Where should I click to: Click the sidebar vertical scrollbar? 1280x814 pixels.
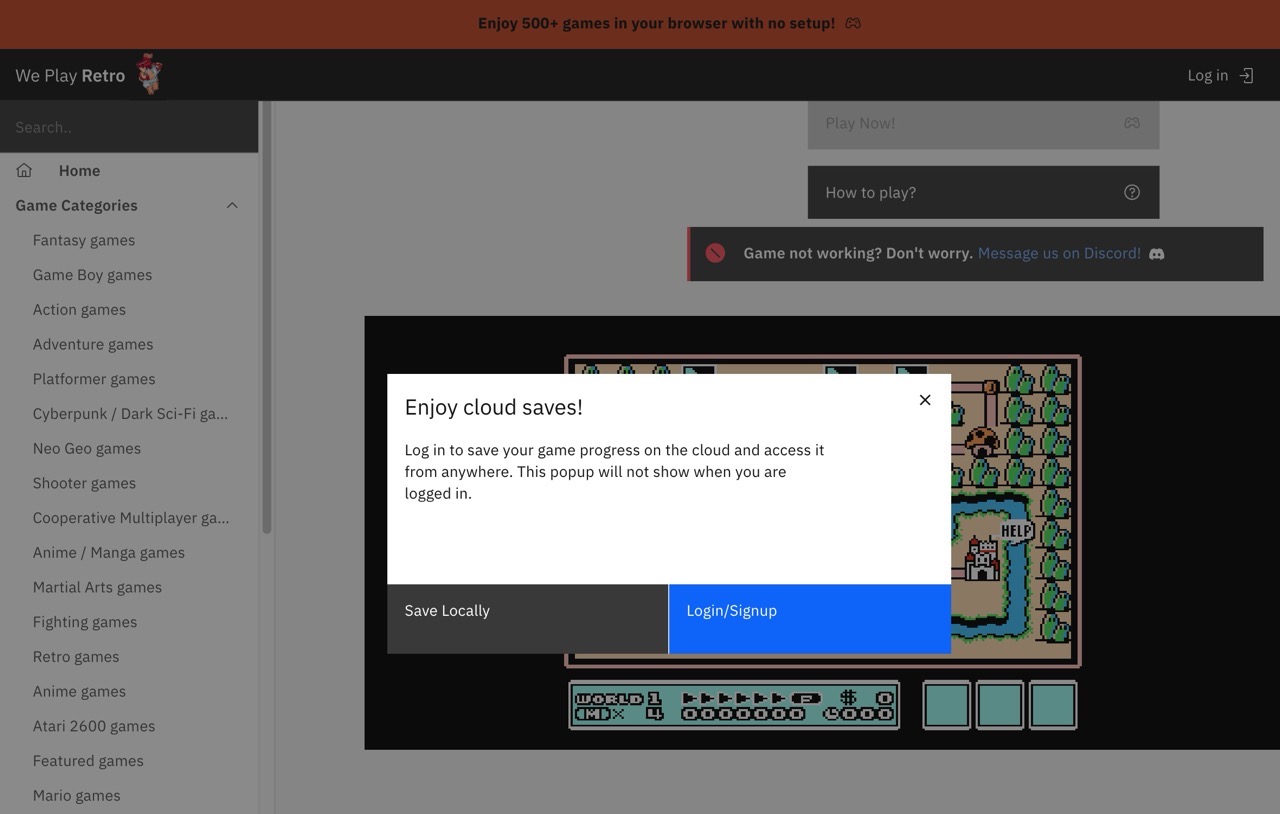[267, 317]
